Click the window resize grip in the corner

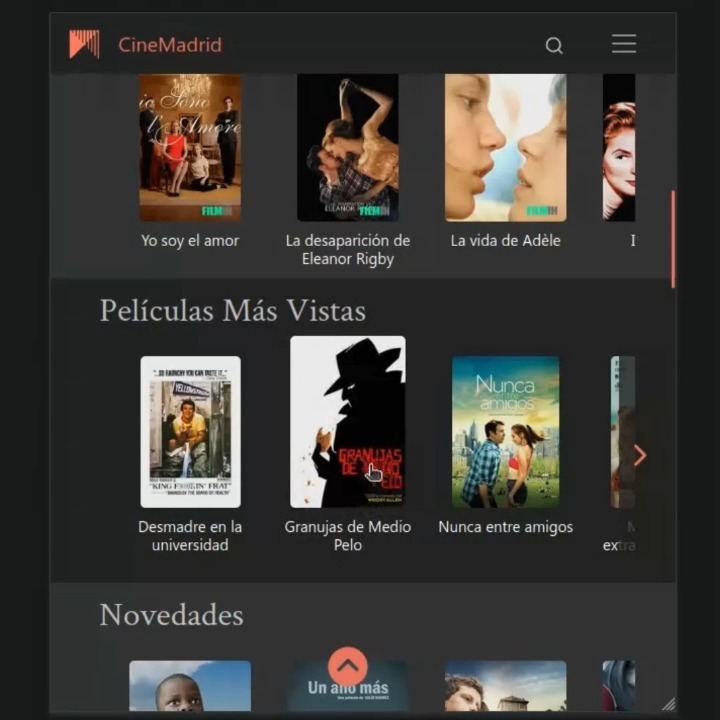coord(669,704)
